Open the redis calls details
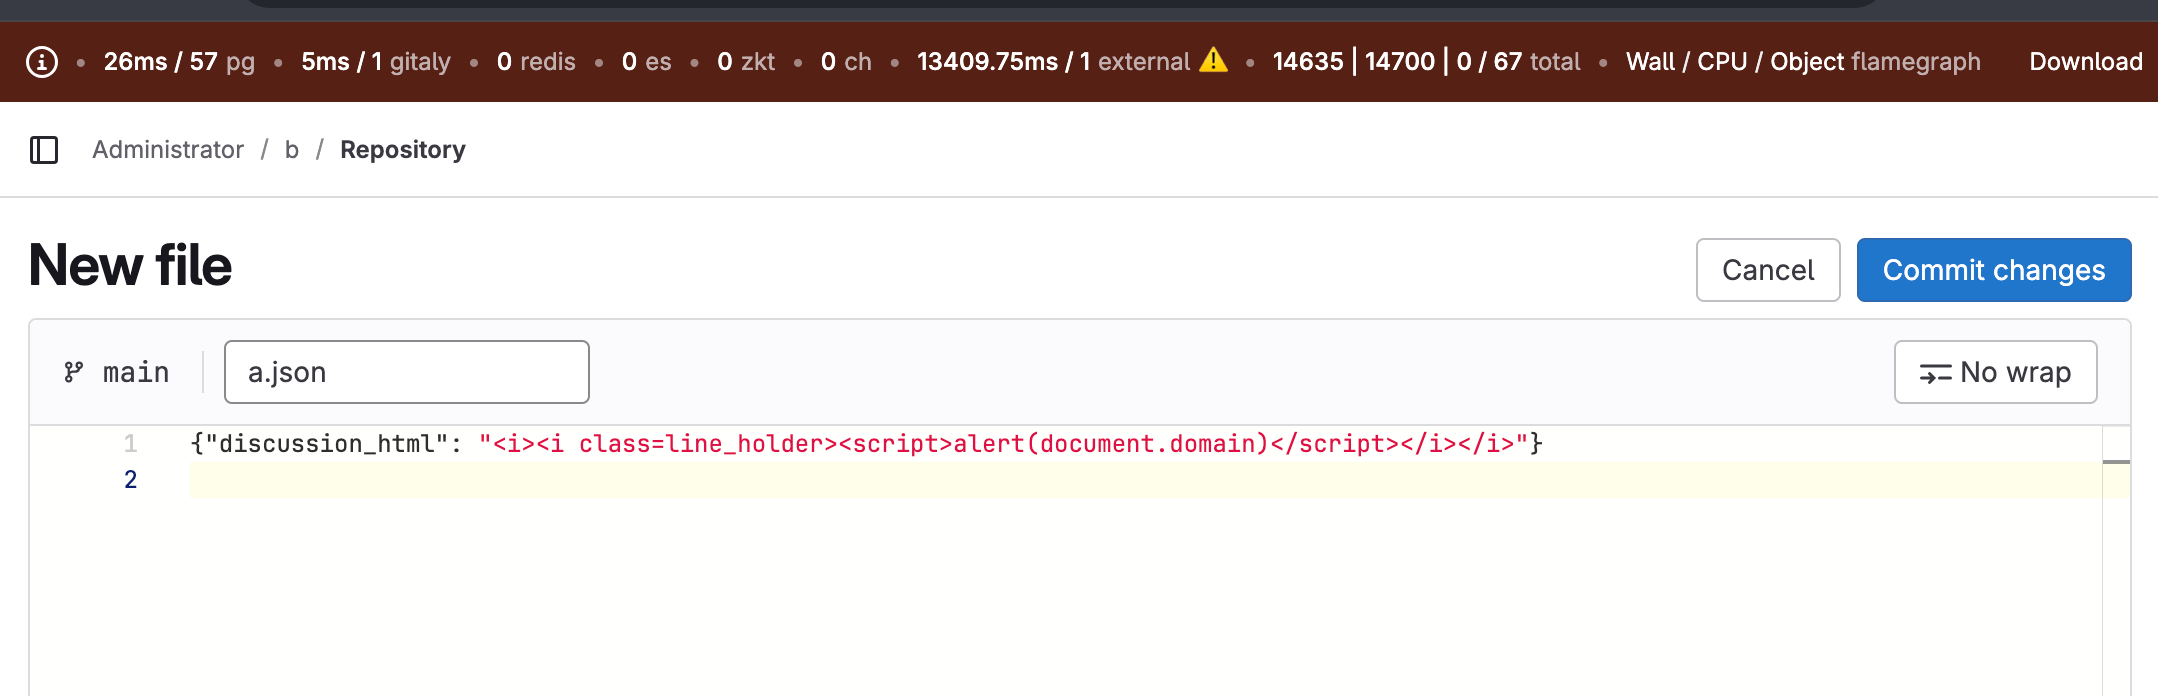2158x696 pixels. pos(536,62)
